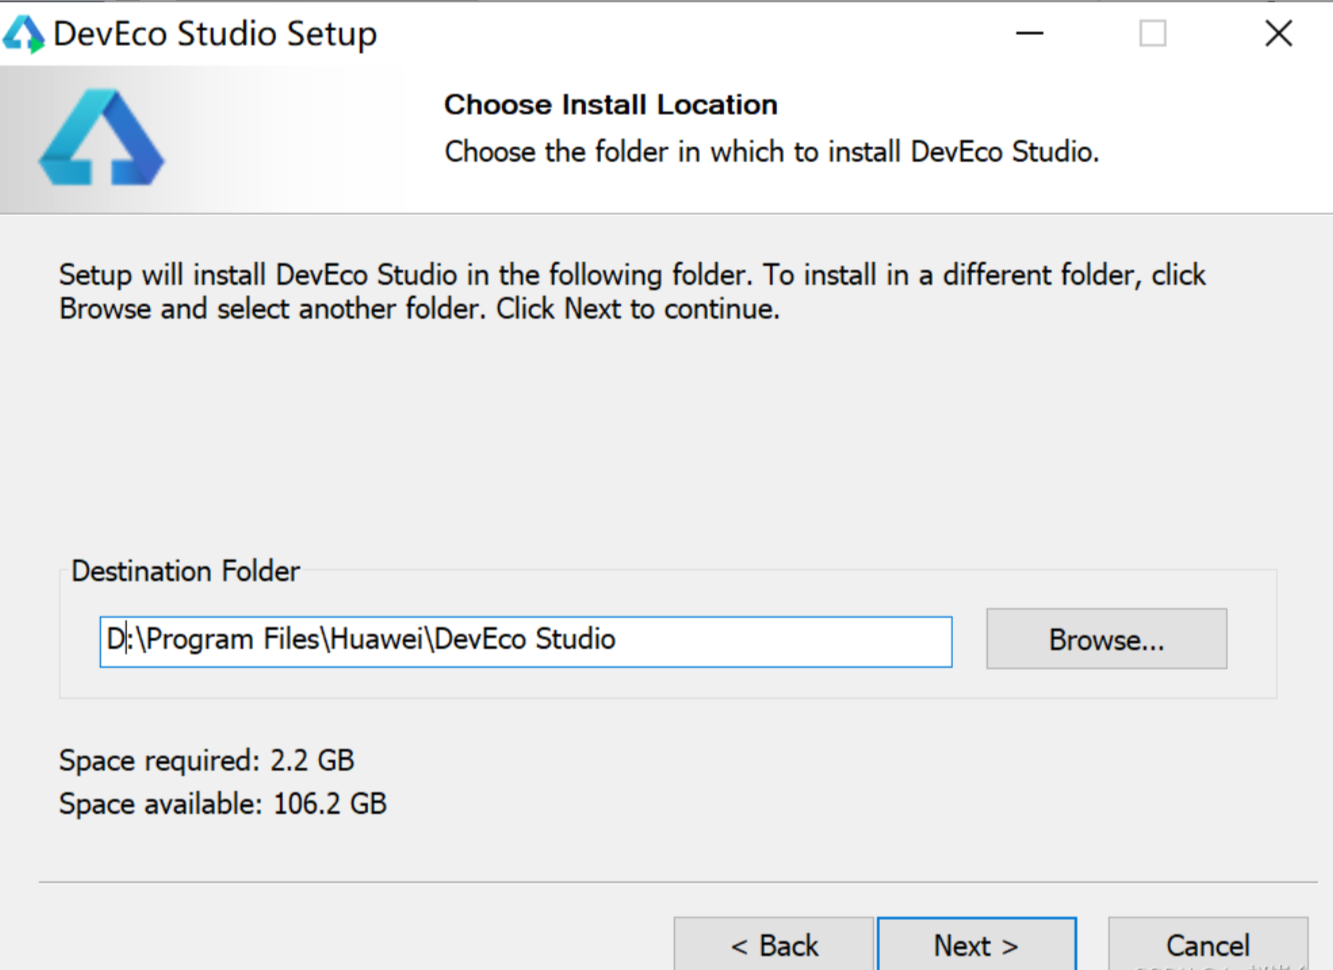Screen dimensions: 1333x970
Task: Click the large DevEco Studio logo
Action: click(101, 139)
